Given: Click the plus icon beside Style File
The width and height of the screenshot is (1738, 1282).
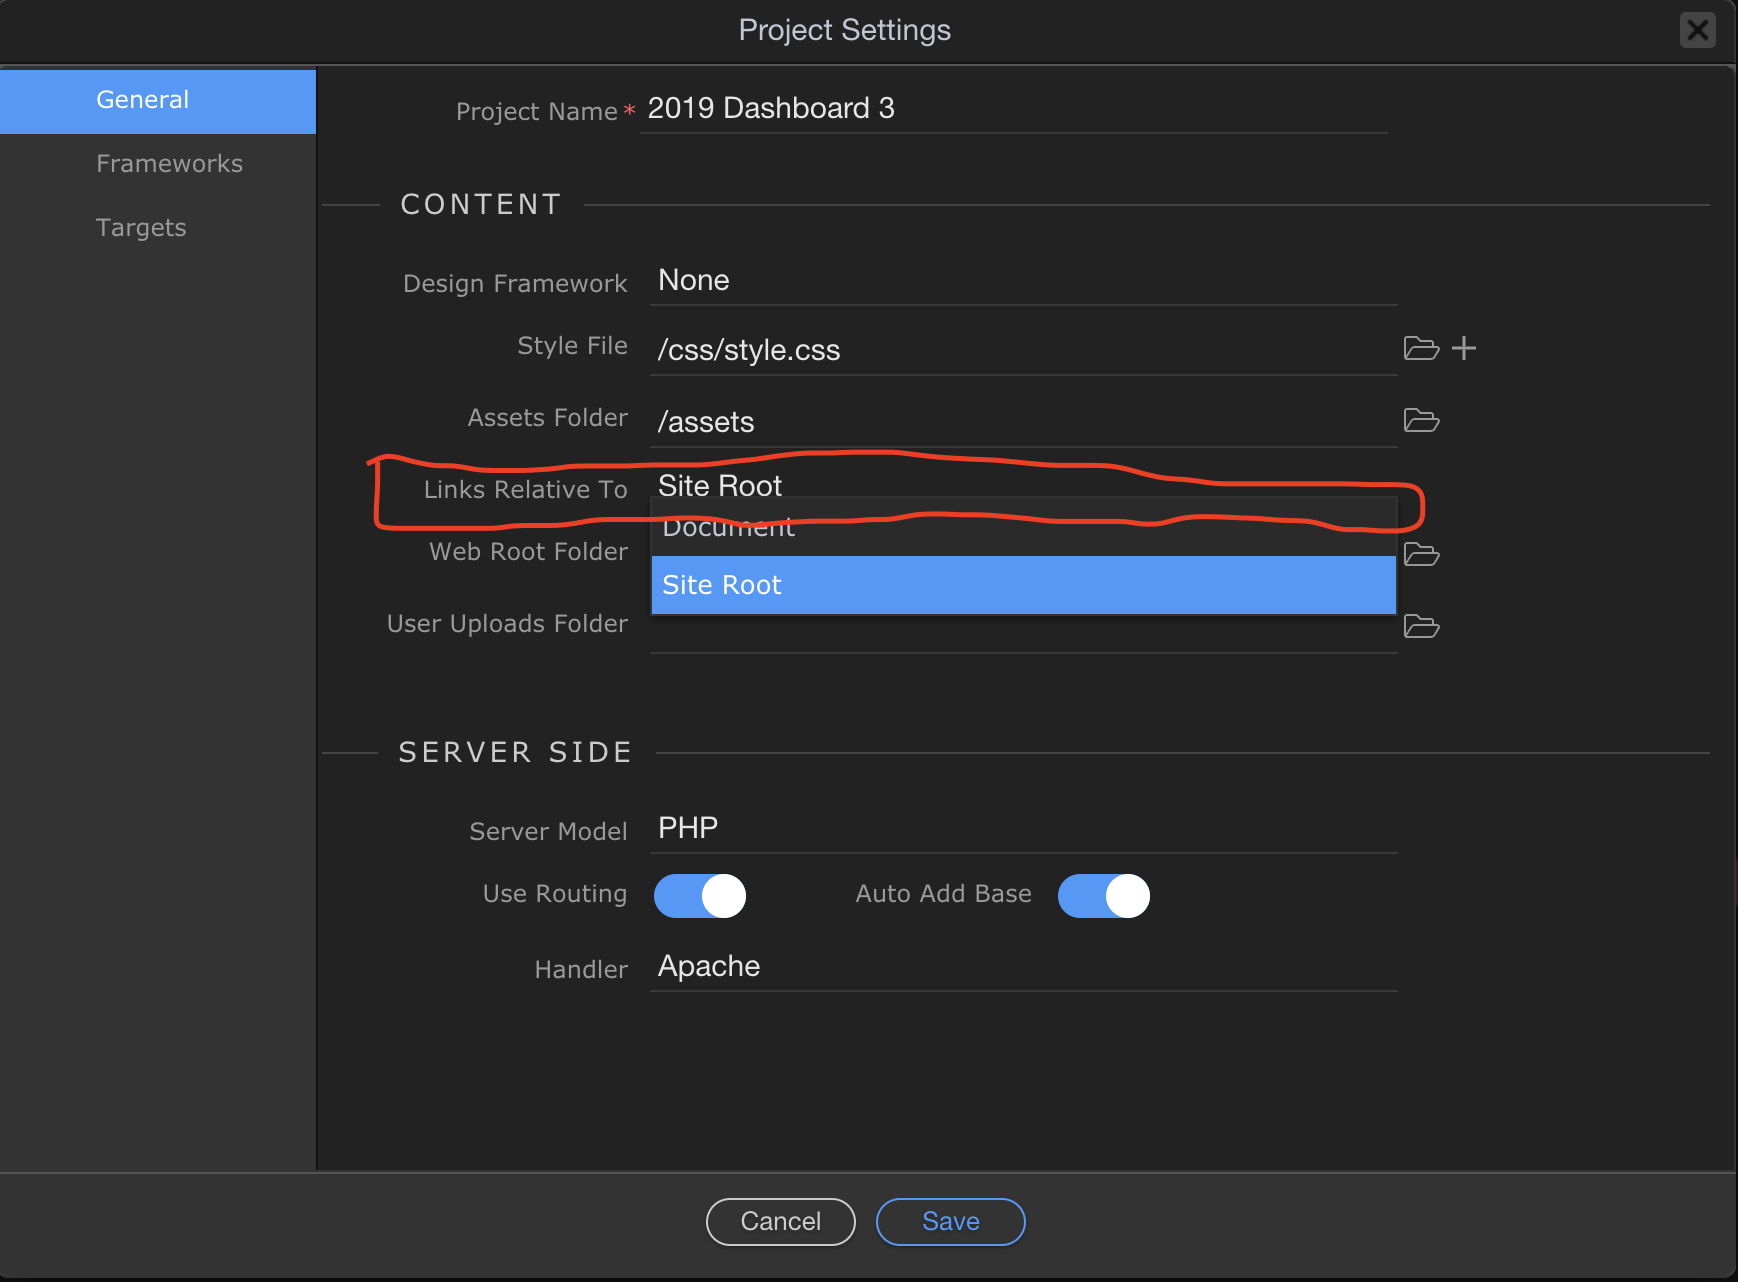Looking at the screenshot, I should click(x=1464, y=348).
